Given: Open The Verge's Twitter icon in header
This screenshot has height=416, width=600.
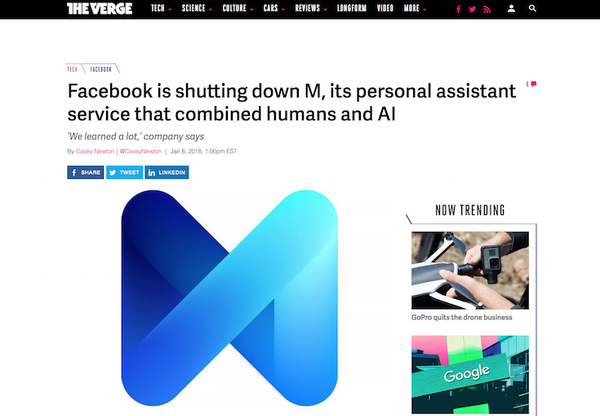Looking at the screenshot, I should (472, 9).
